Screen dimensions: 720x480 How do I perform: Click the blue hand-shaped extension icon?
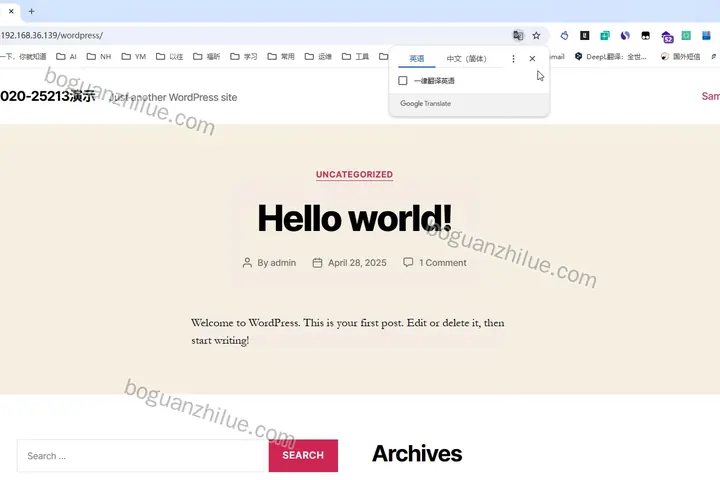[x=564, y=35]
